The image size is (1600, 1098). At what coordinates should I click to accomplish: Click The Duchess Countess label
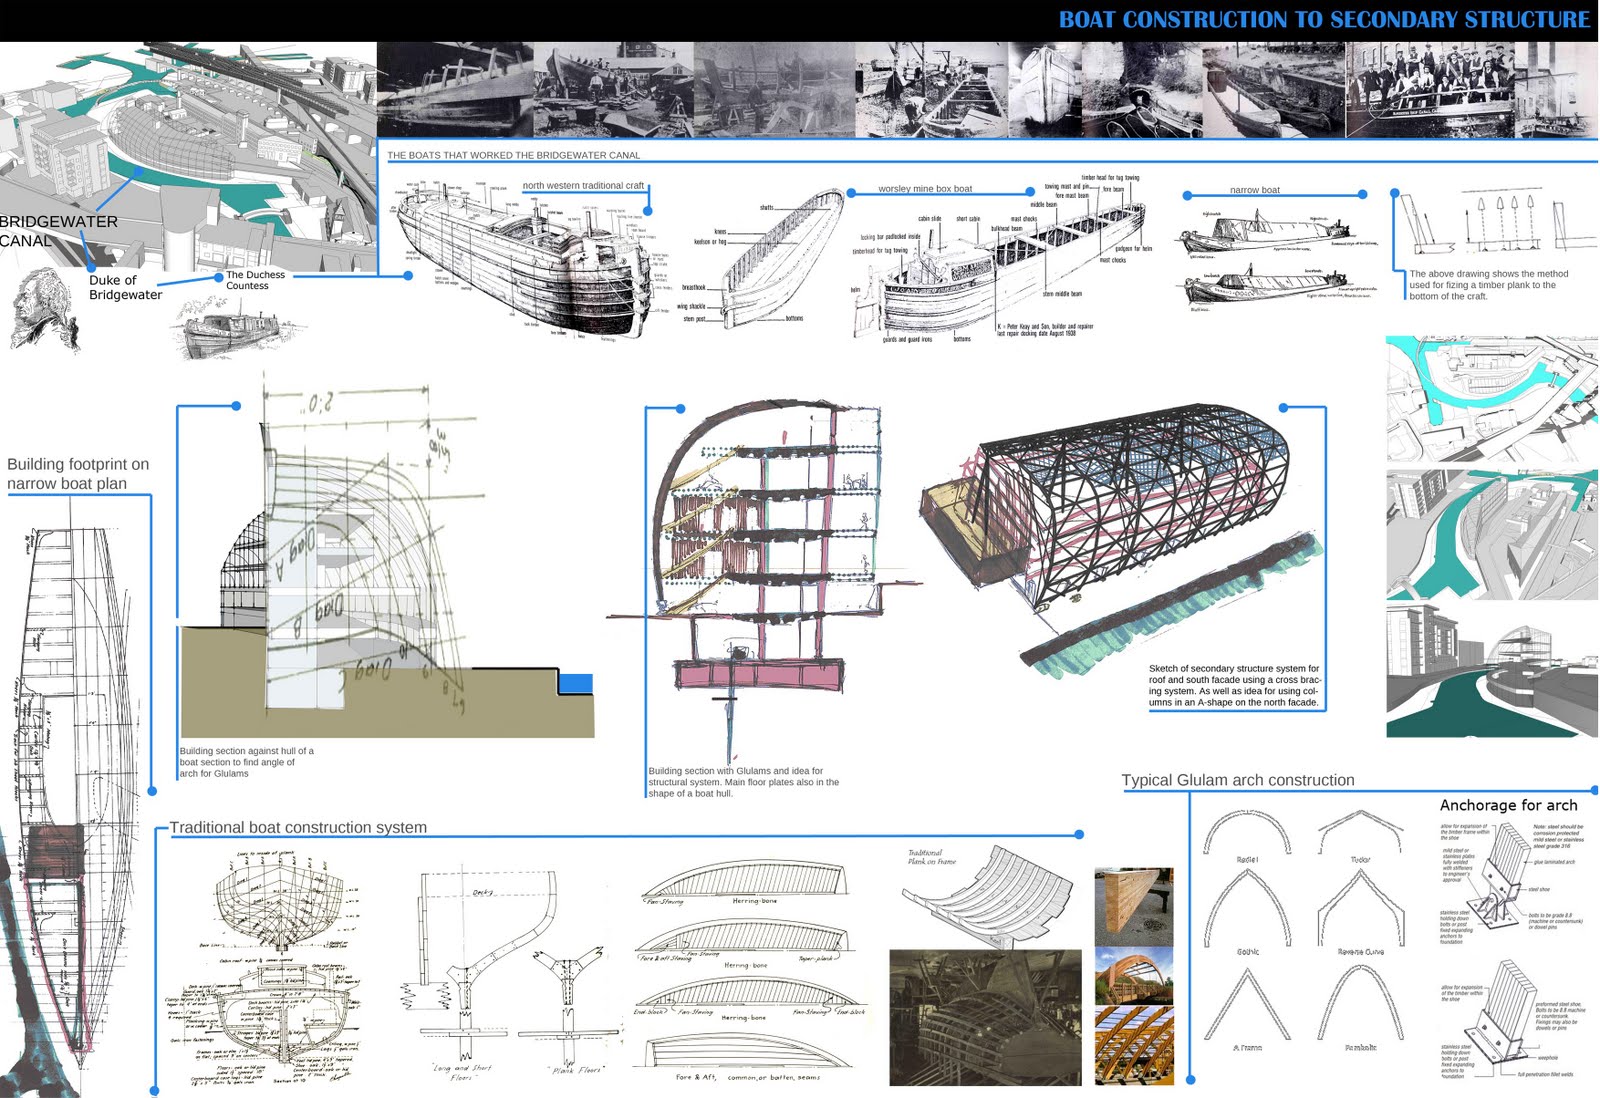[x=256, y=279]
